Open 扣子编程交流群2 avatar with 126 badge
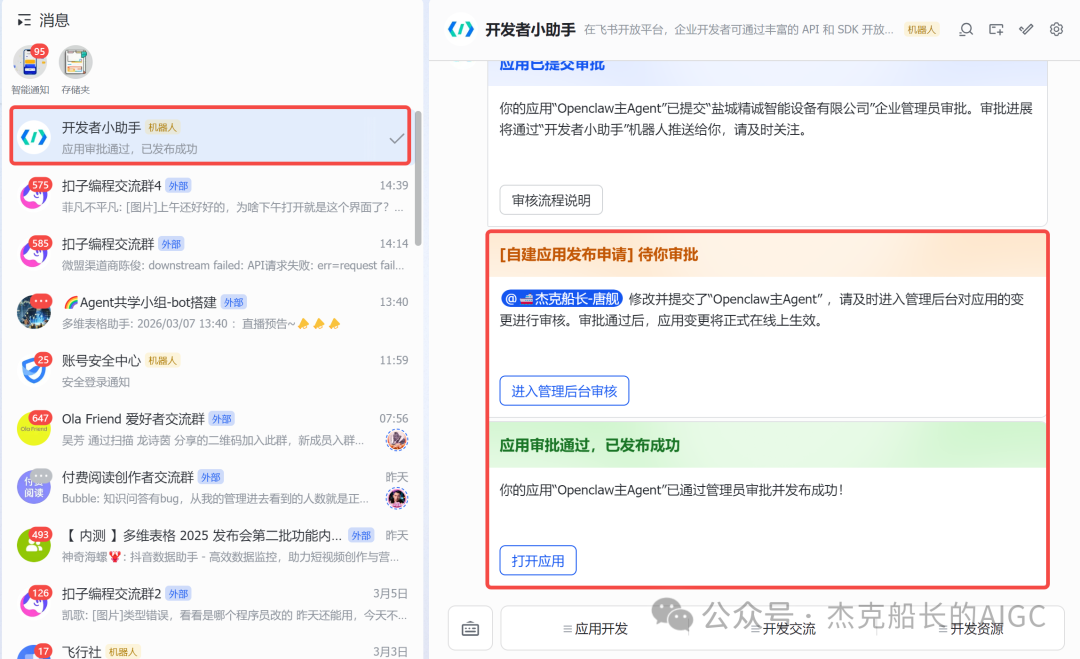 click(34, 603)
